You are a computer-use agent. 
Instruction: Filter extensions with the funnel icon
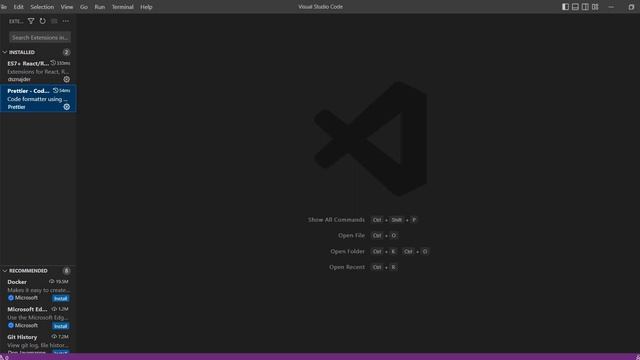pyautogui.click(x=31, y=21)
